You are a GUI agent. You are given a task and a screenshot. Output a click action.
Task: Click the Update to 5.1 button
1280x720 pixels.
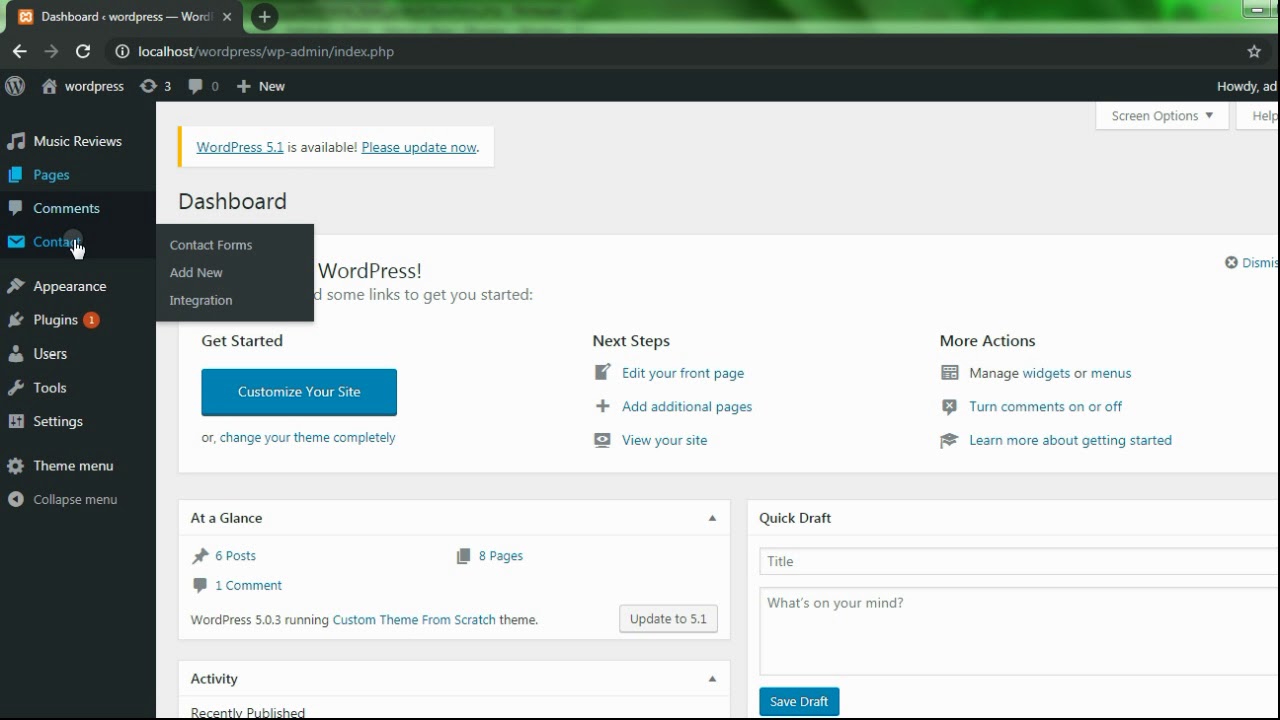point(668,619)
